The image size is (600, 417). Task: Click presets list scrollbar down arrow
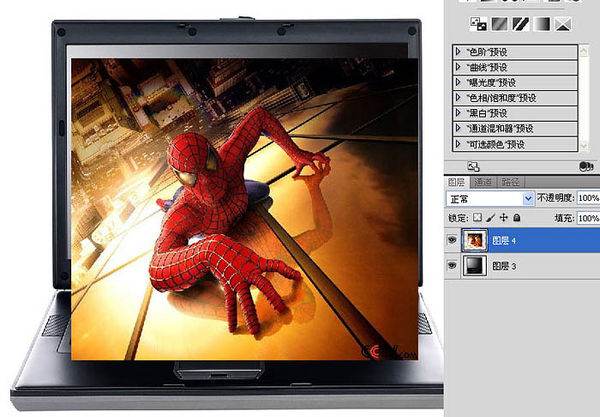[x=584, y=145]
